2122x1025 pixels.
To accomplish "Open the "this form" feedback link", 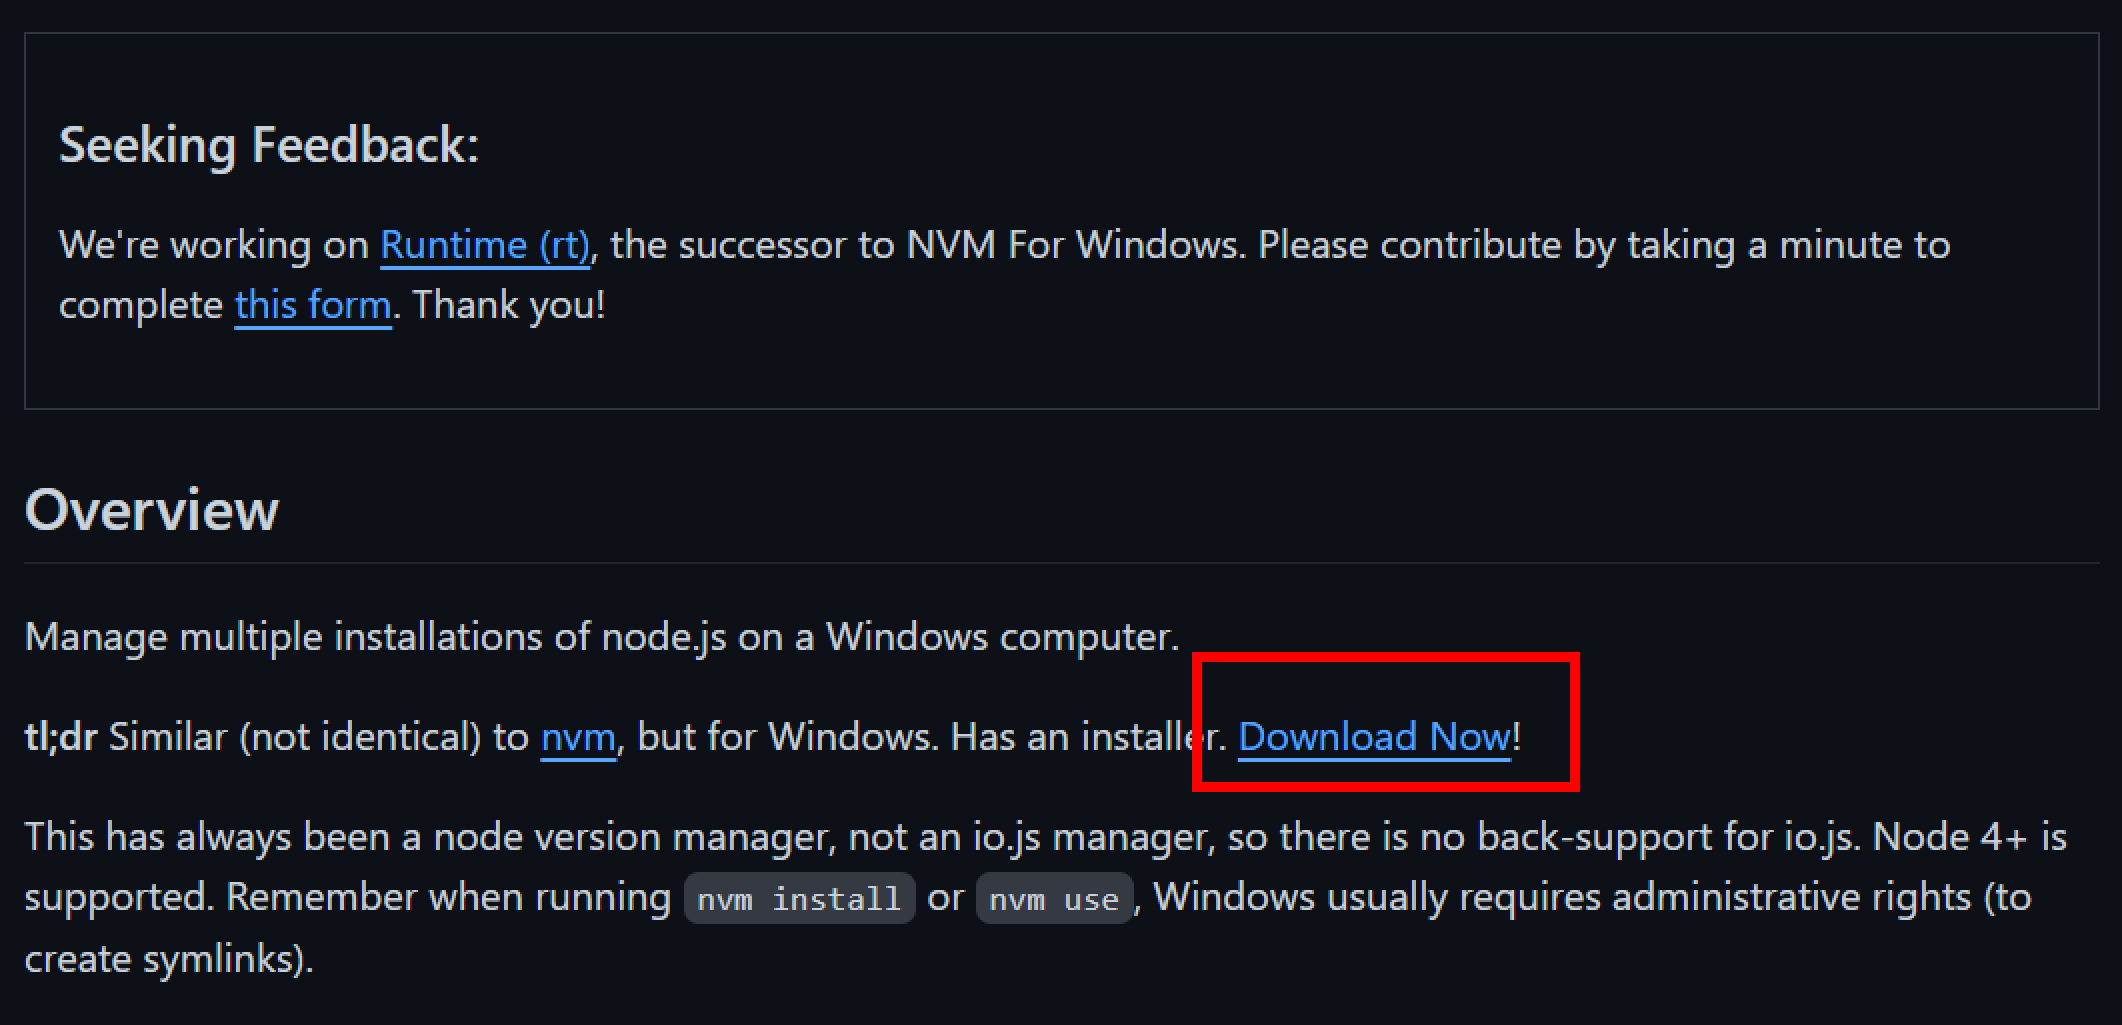I will click(x=313, y=305).
